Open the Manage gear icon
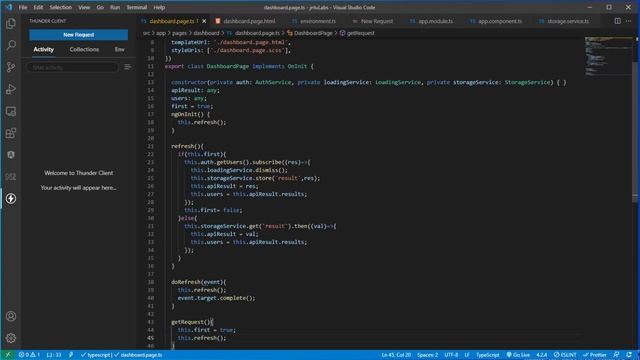Screen dimensions: 640x360 pos(11,338)
